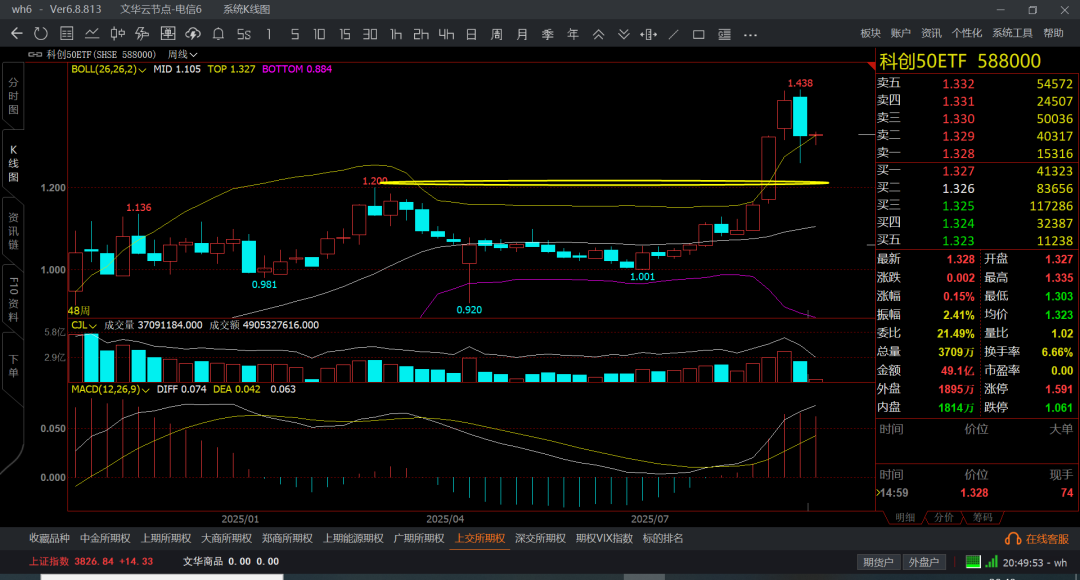Switch to the 1h period
The height and width of the screenshot is (580, 1080).
pyautogui.click(x=395, y=34)
